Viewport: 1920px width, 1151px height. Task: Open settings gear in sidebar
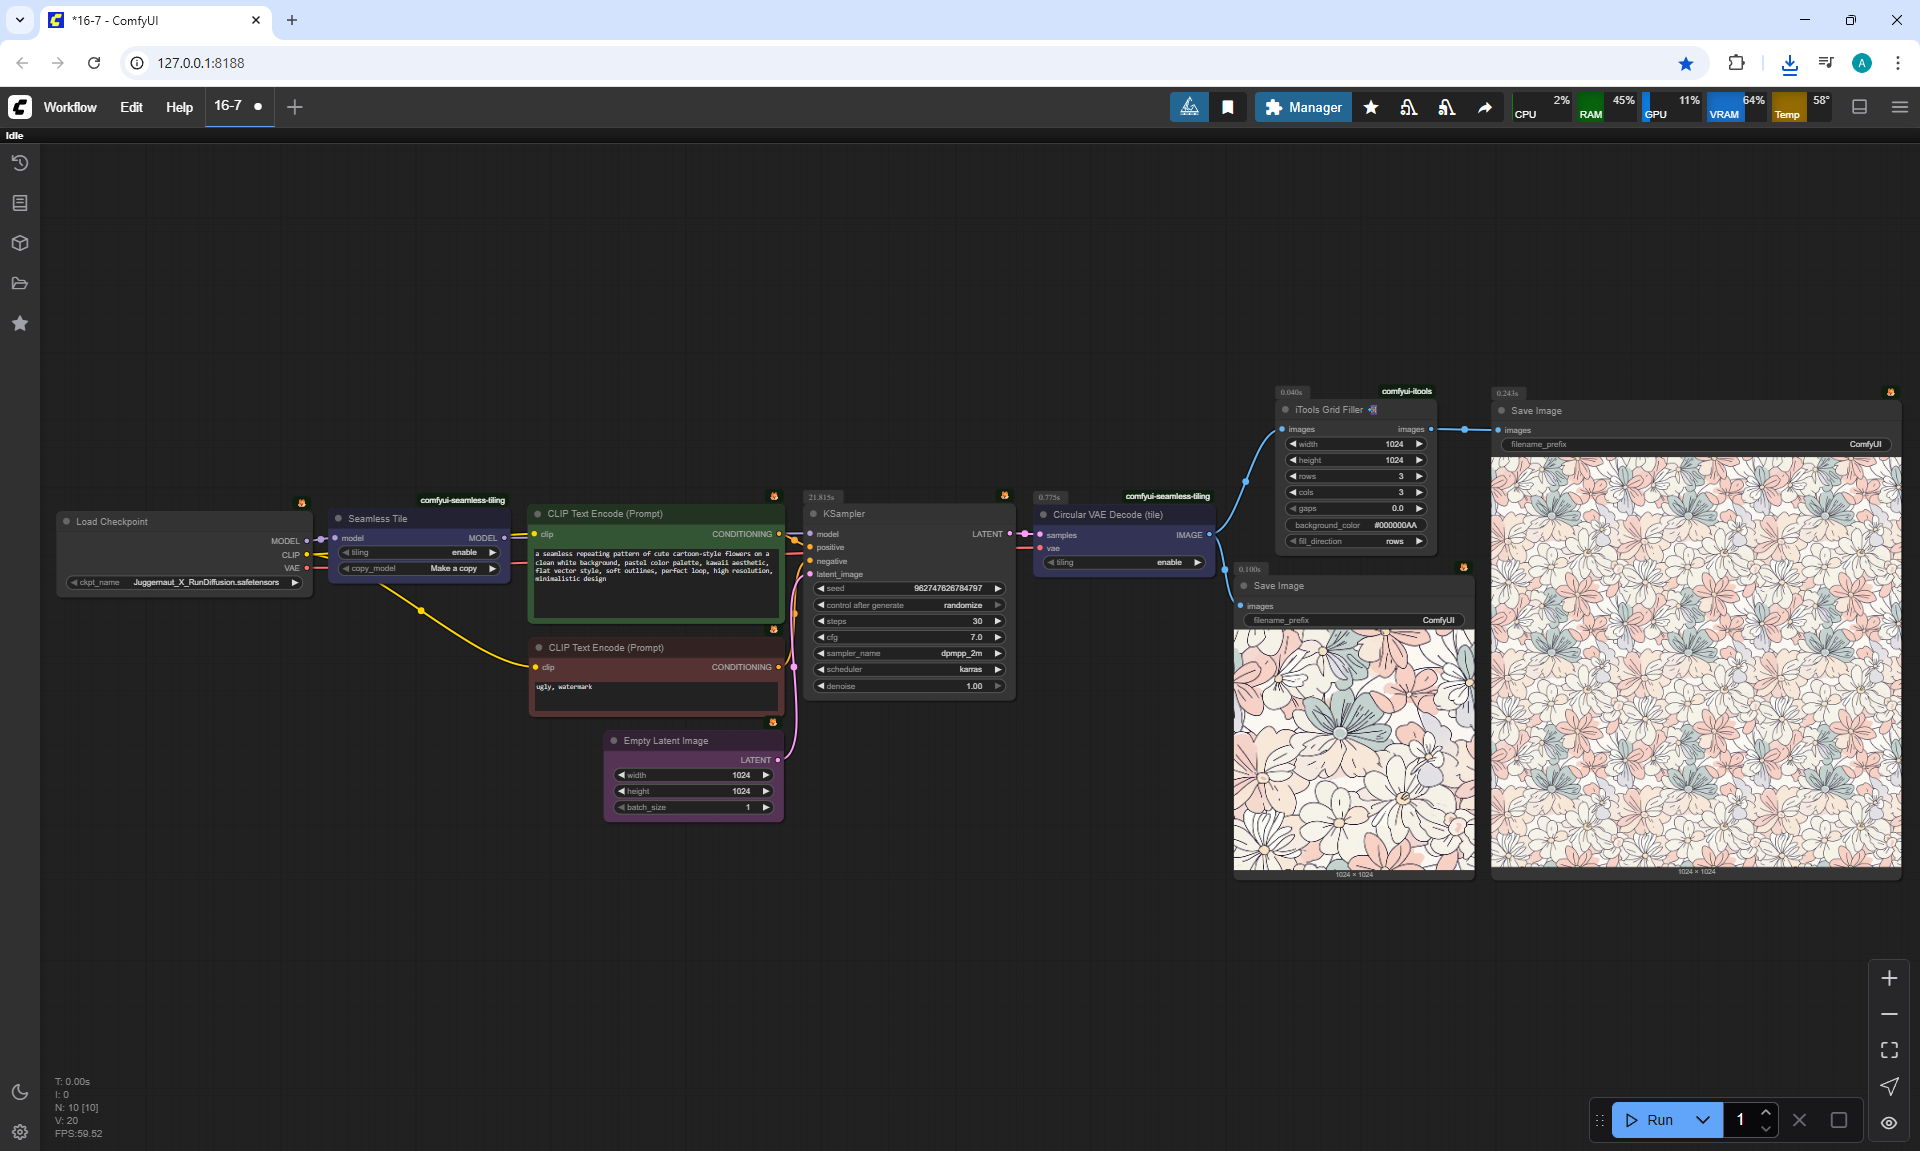coord(19,1132)
